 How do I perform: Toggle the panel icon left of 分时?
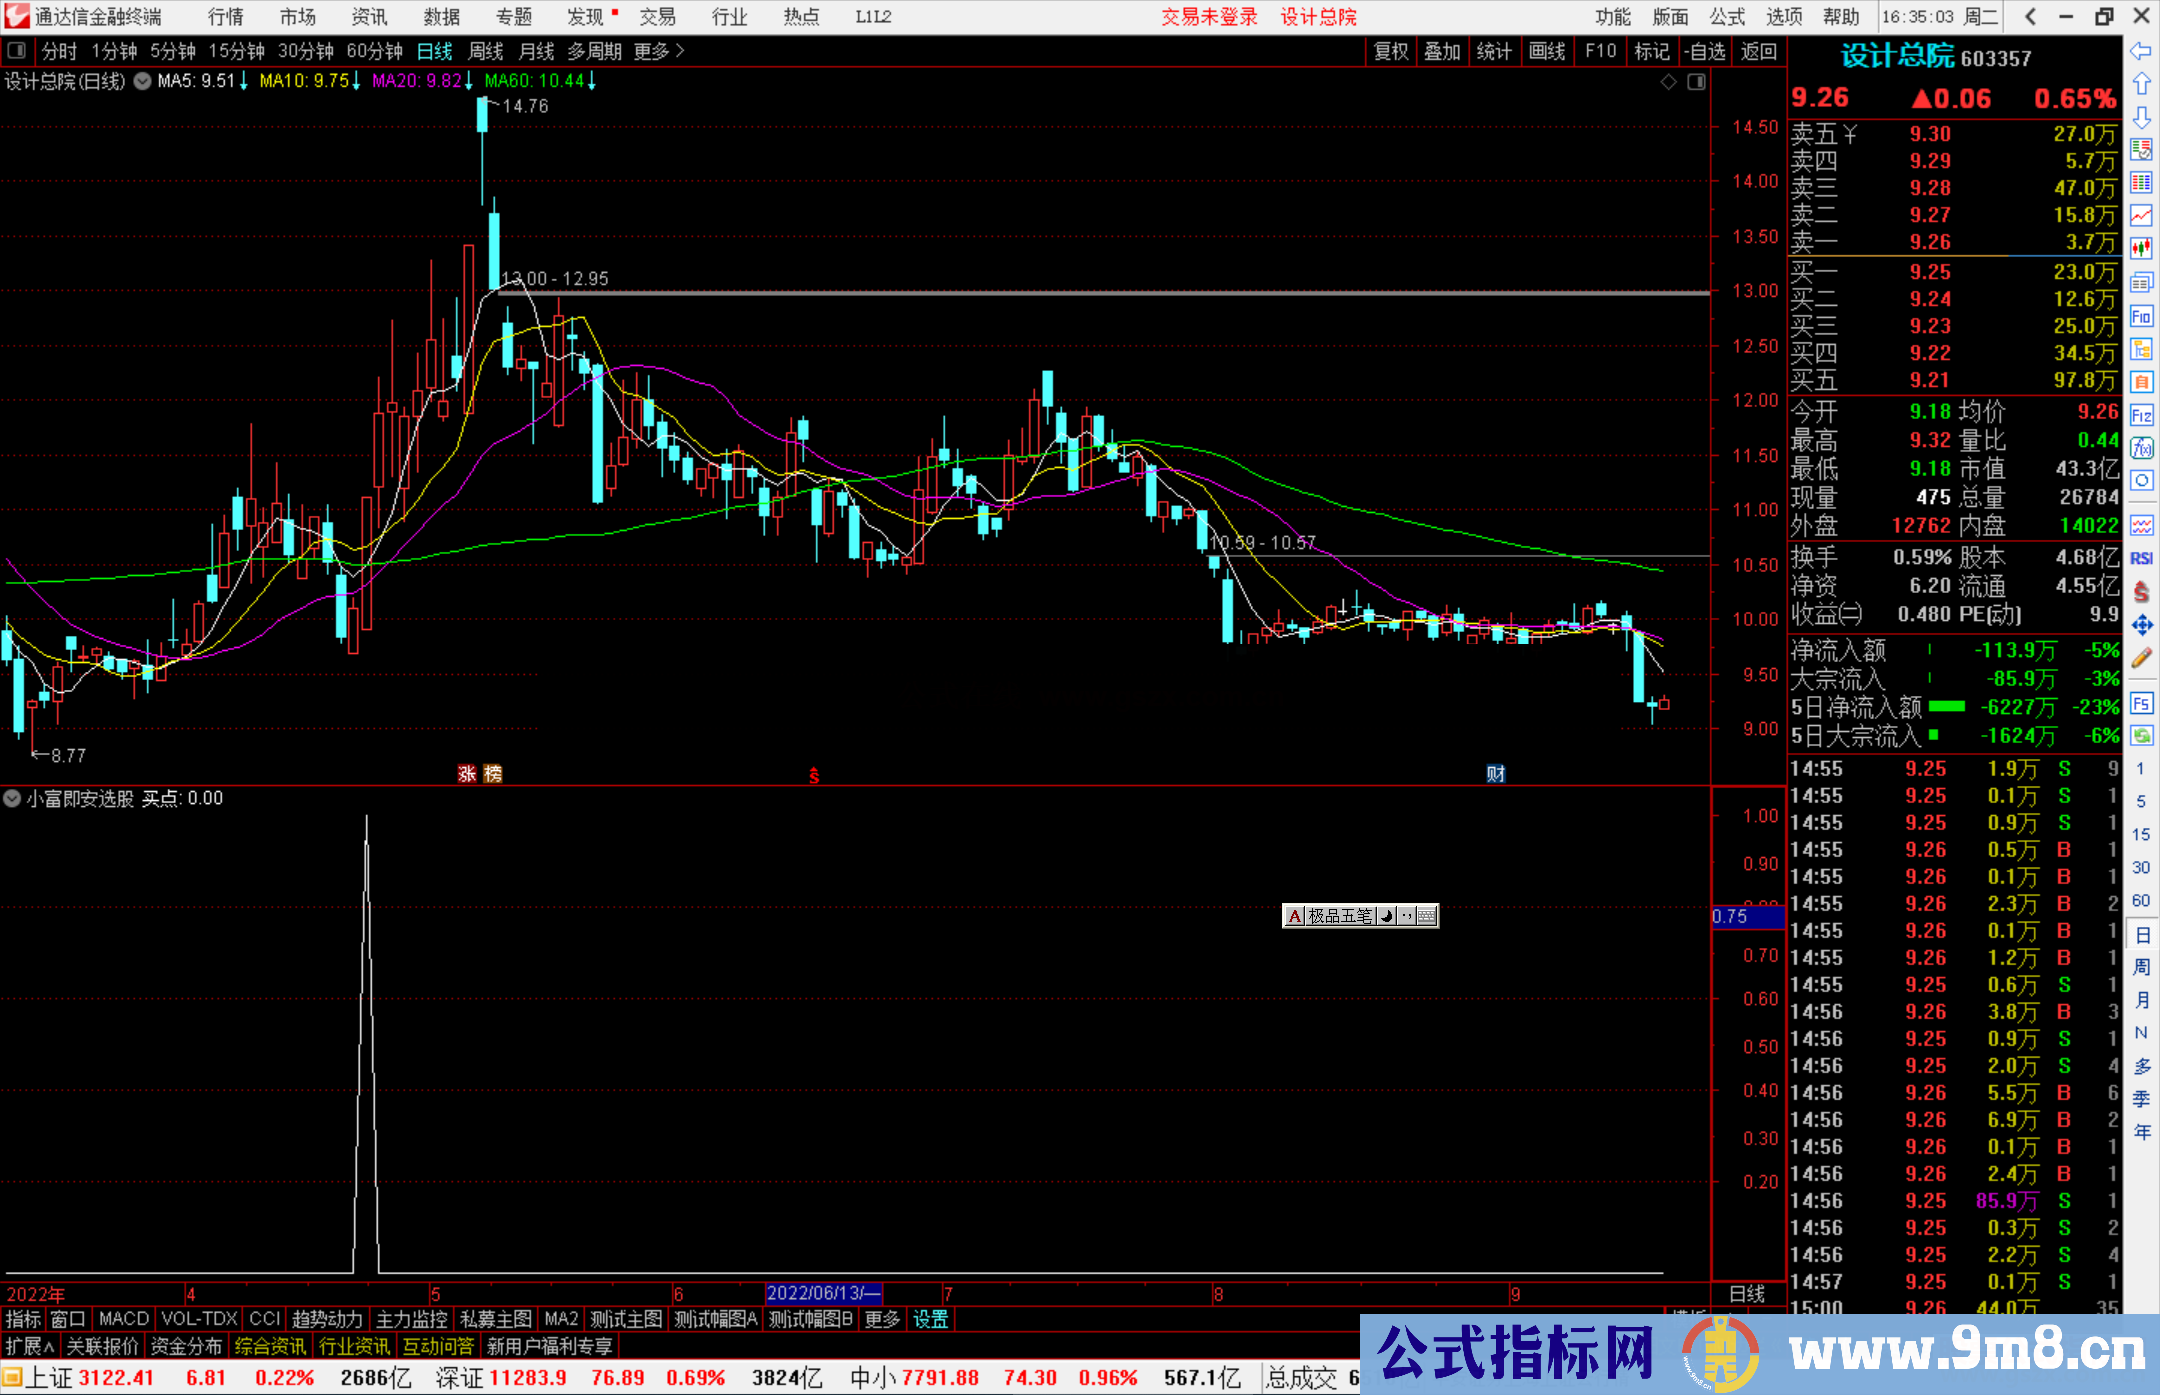pyautogui.click(x=17, y=50)
